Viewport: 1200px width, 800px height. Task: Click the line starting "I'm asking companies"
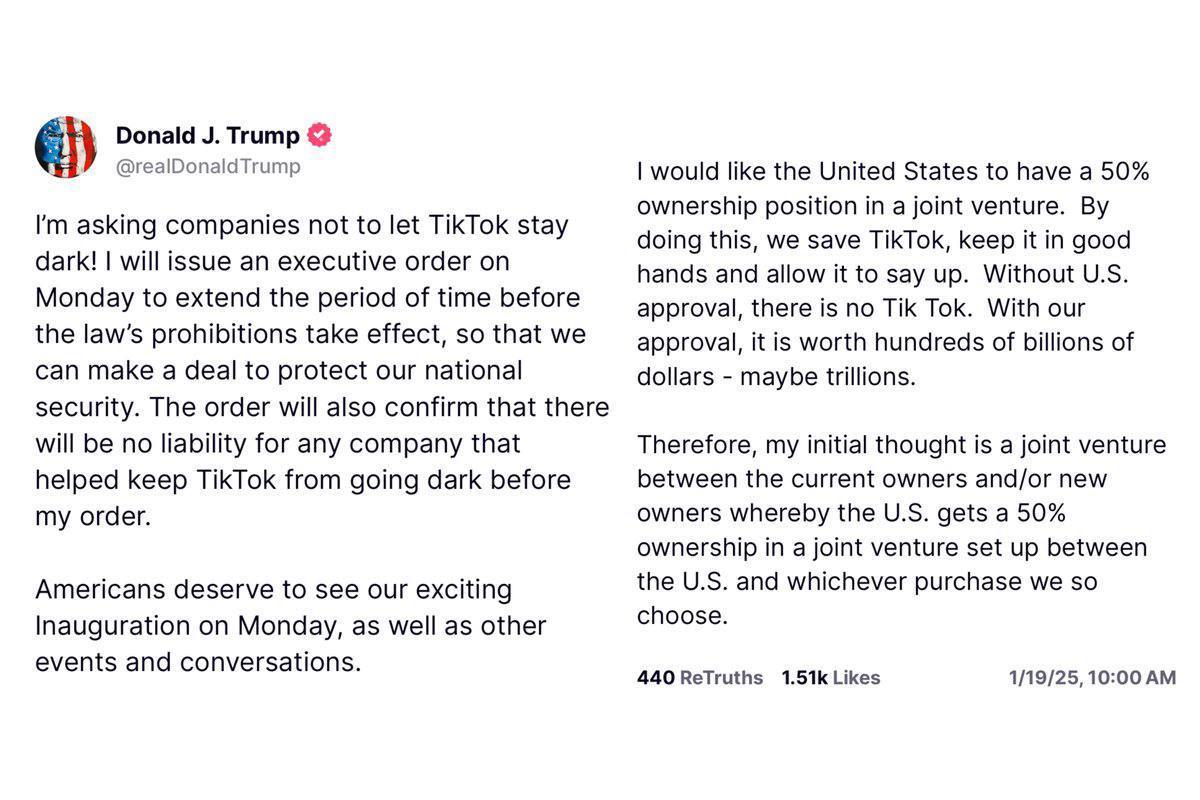[302, 225]
